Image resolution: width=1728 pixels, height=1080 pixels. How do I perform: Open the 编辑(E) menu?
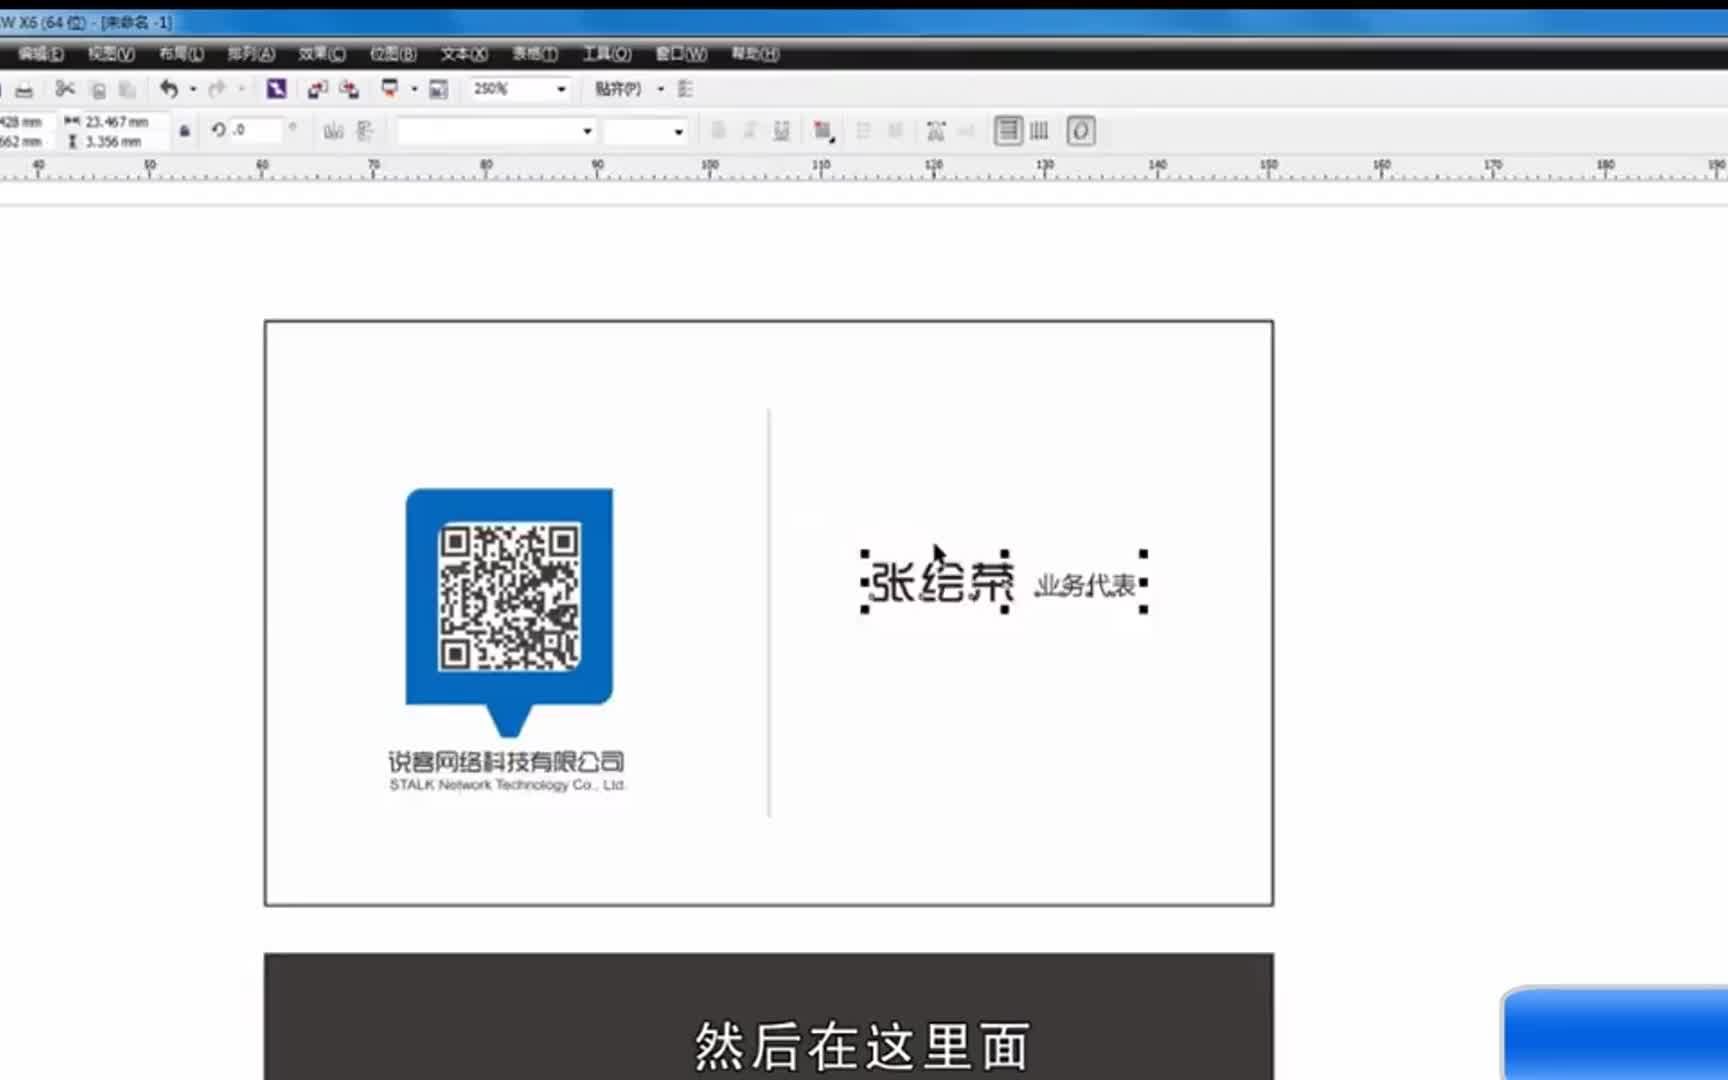pyautogui.click(x=41, y=54)
